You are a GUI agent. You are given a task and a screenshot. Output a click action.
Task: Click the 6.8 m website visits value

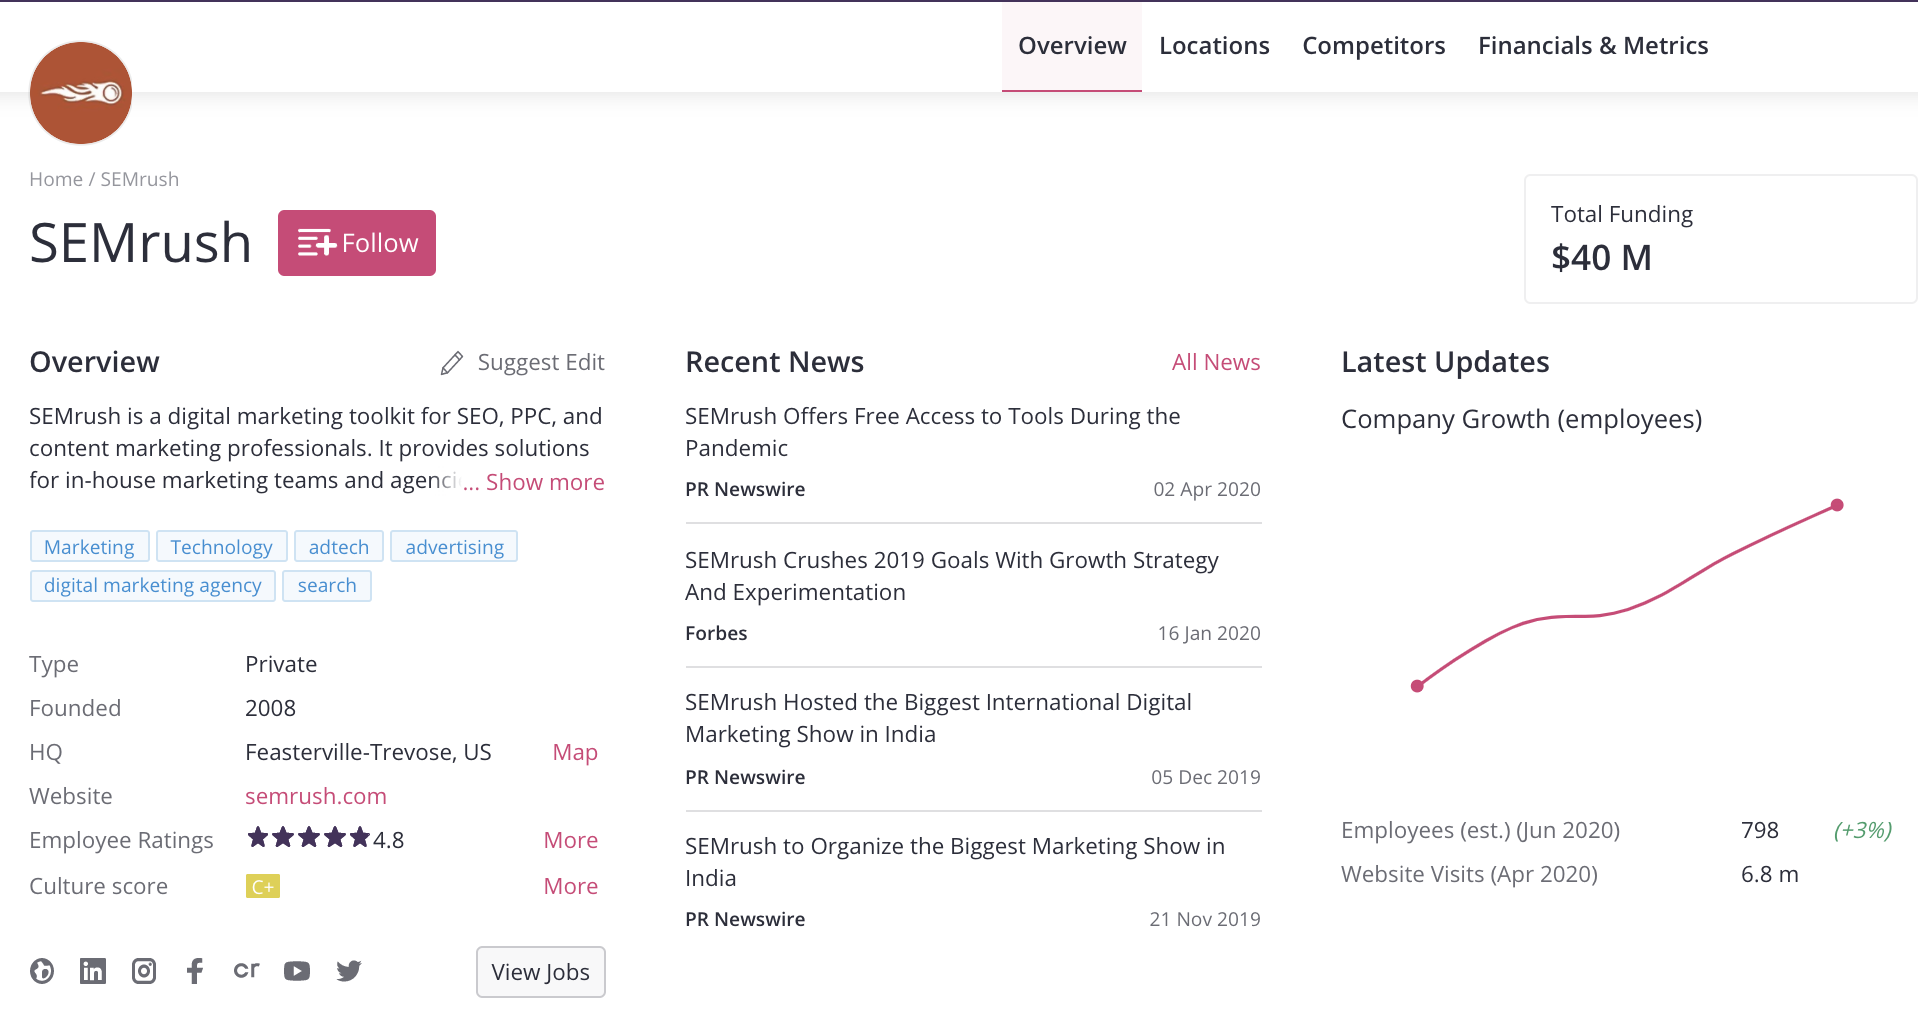tap(1769, 874)
